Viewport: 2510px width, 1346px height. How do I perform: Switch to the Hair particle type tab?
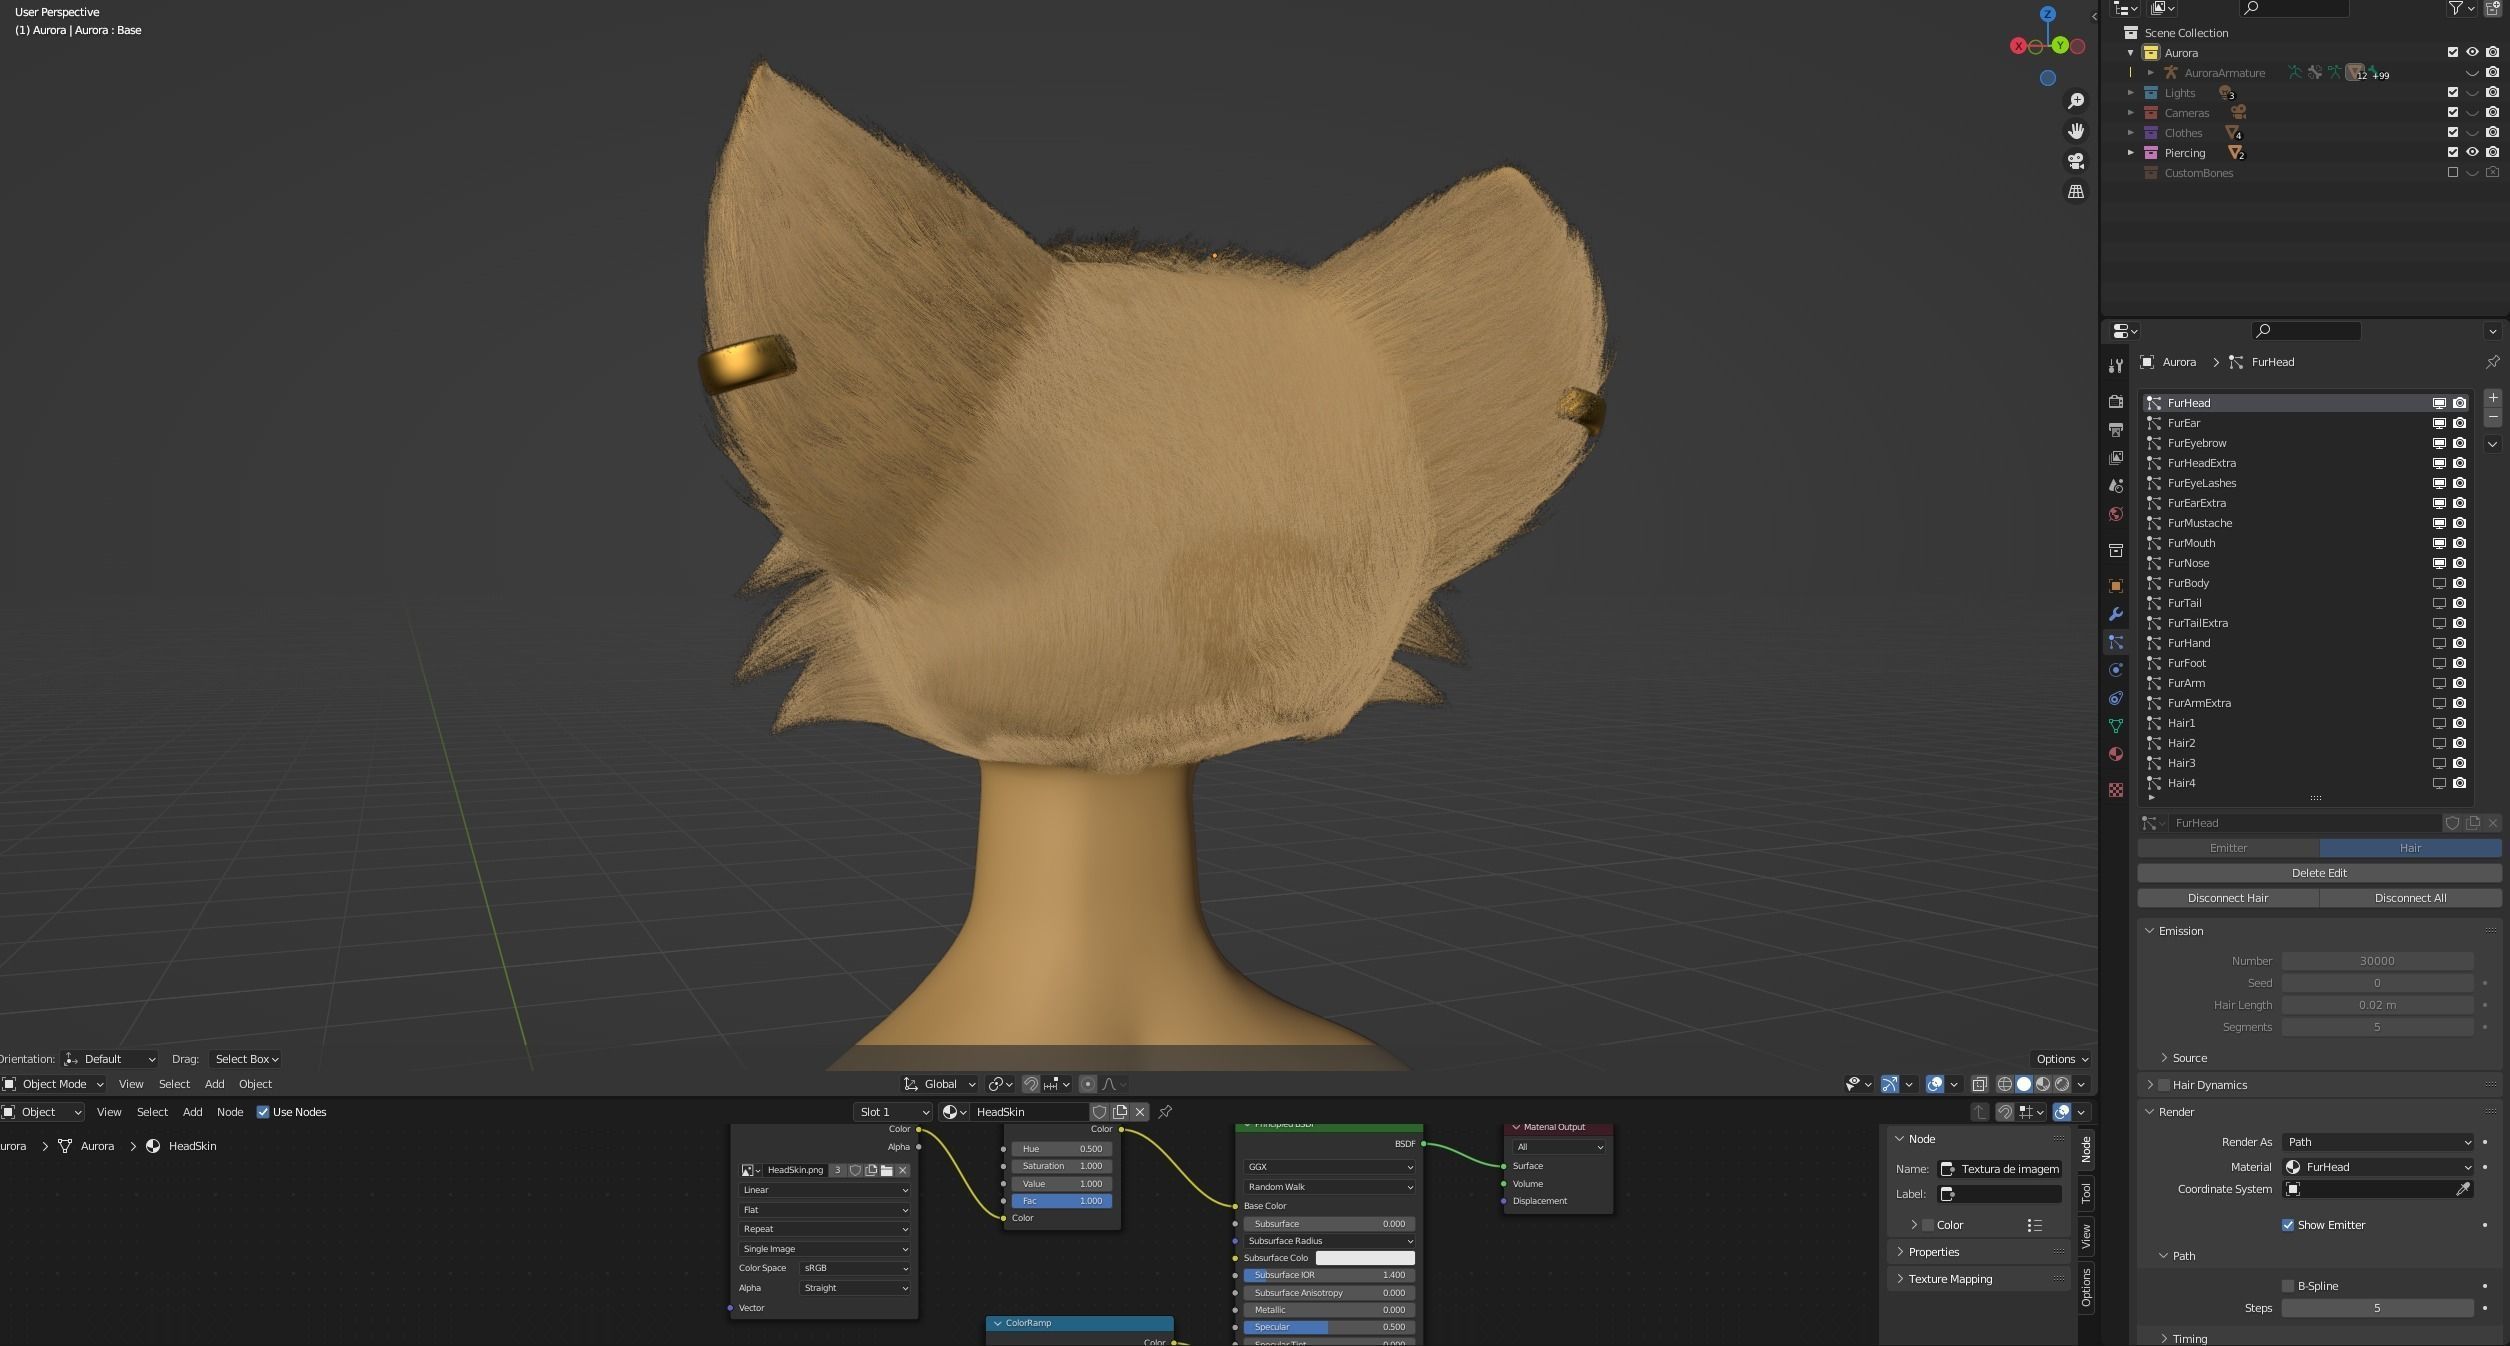pos(2410,848)
